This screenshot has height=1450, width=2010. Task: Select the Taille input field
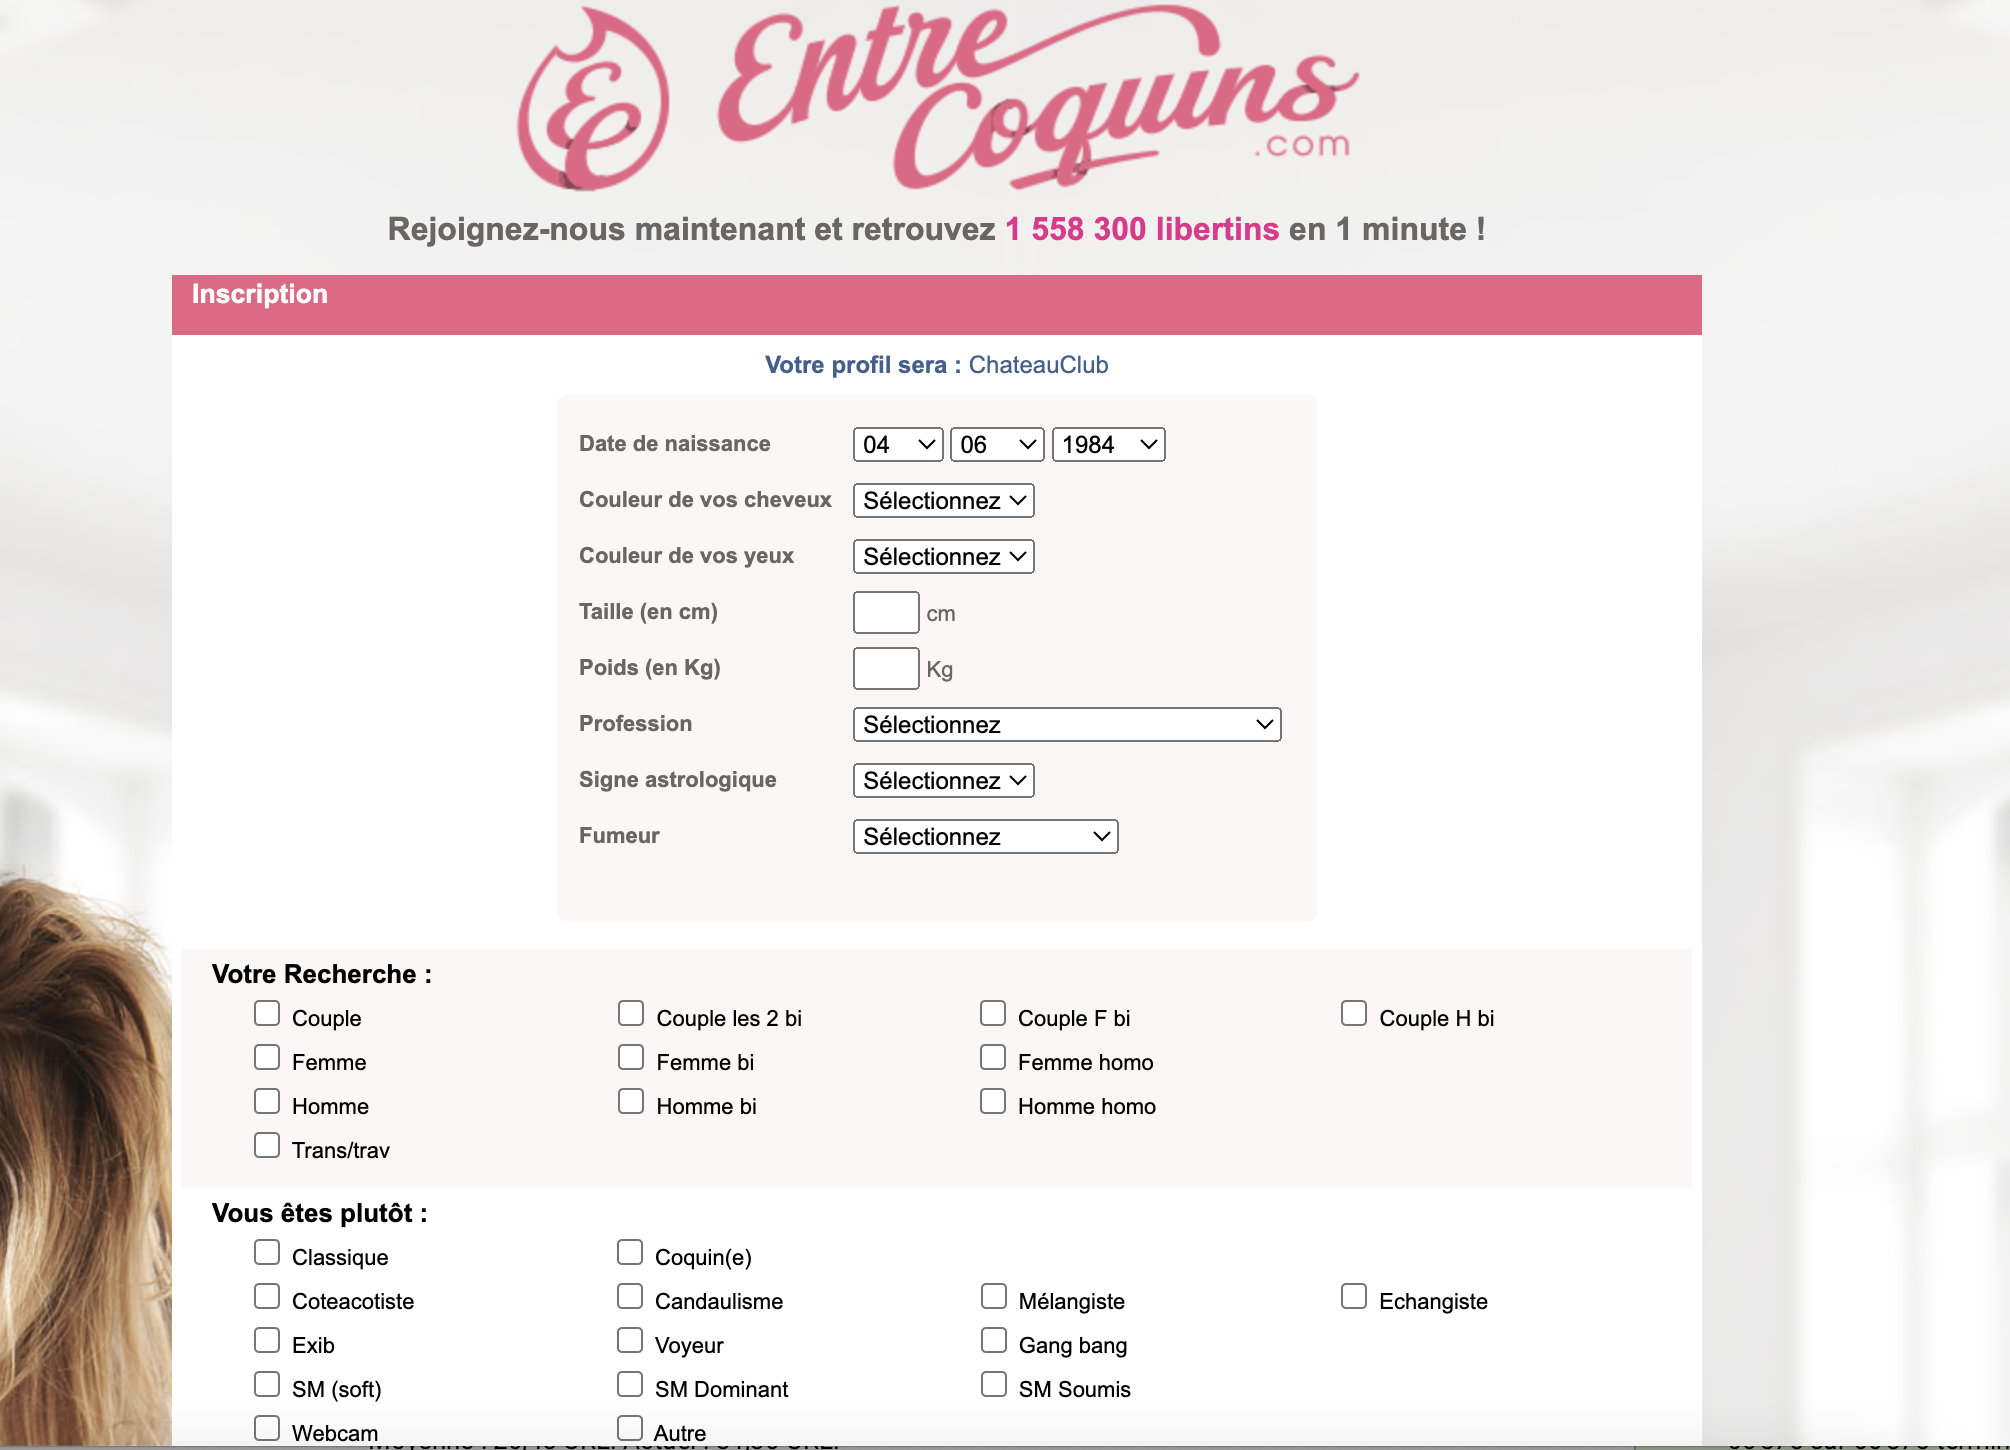point(885,610)
